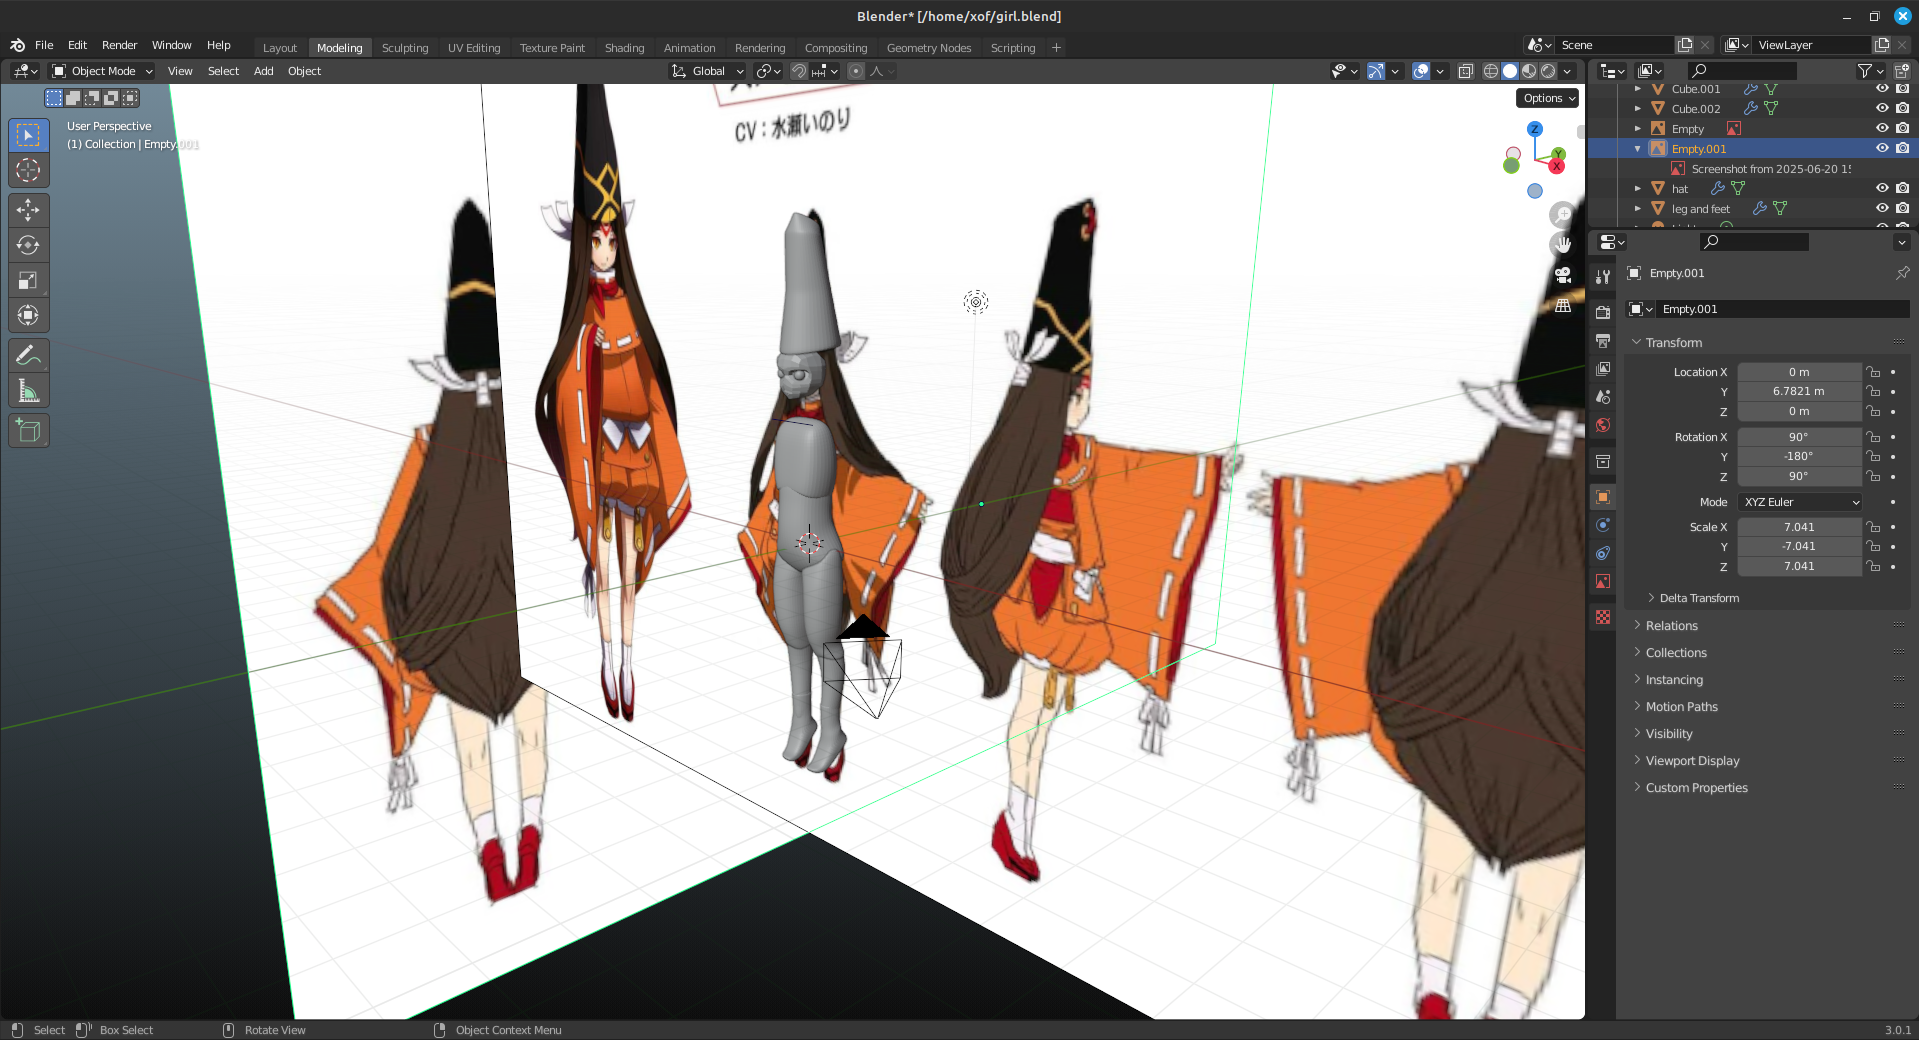Toggle hat visibility eye icon
Viewport: 1919px width, 1040px height.
[1882, 188]
